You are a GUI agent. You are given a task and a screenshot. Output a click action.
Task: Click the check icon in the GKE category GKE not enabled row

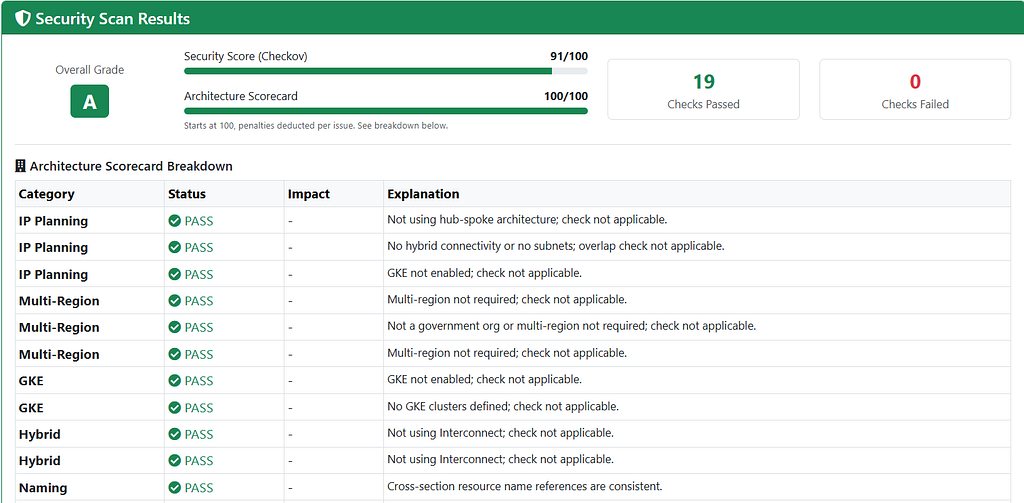[x=174, y=381]
